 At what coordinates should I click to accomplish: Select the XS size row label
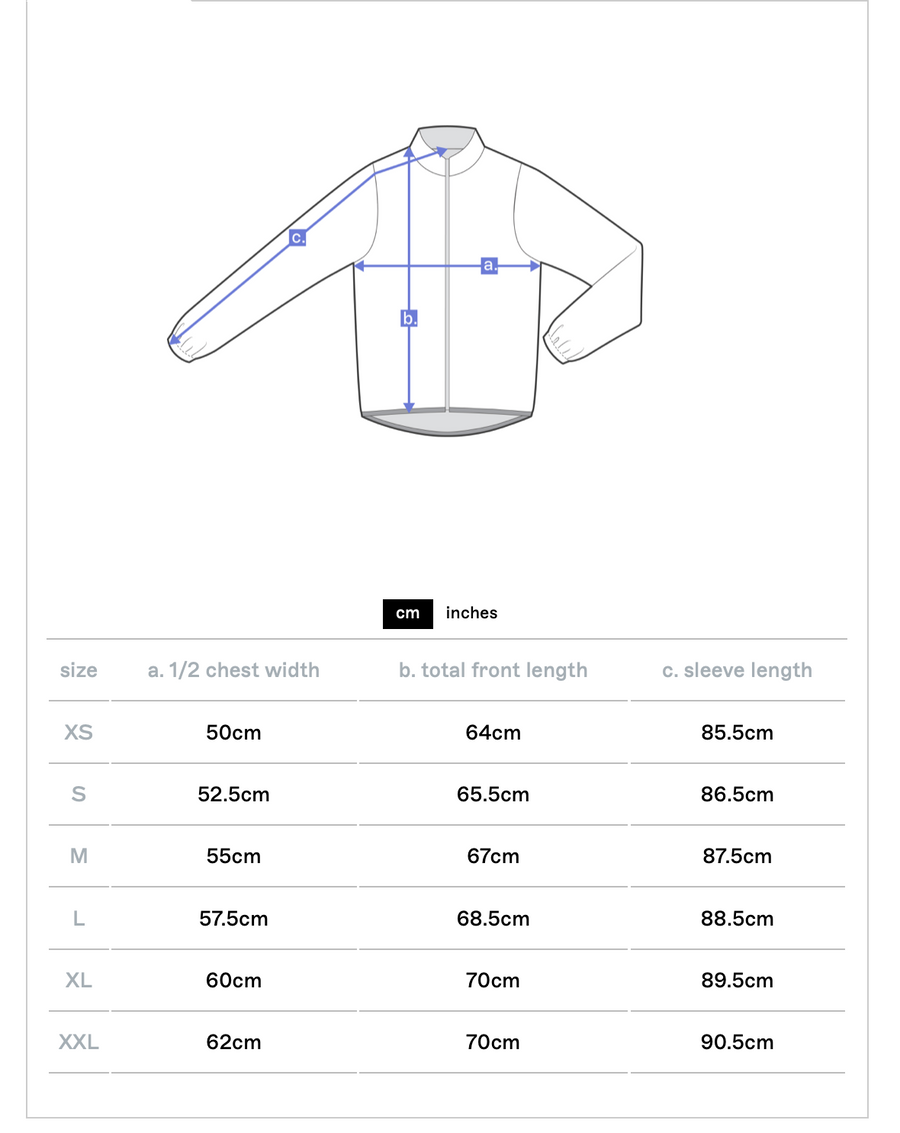coord(79,732)
